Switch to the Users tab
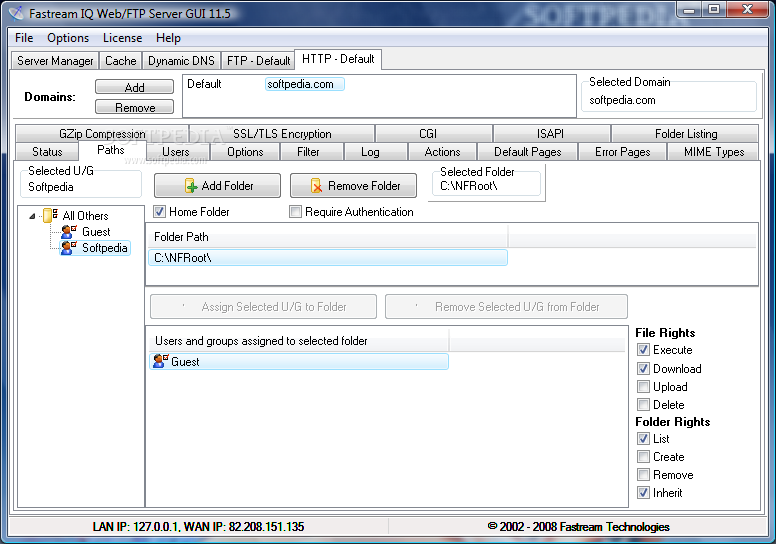776x544 pixels. pos(176,151)
